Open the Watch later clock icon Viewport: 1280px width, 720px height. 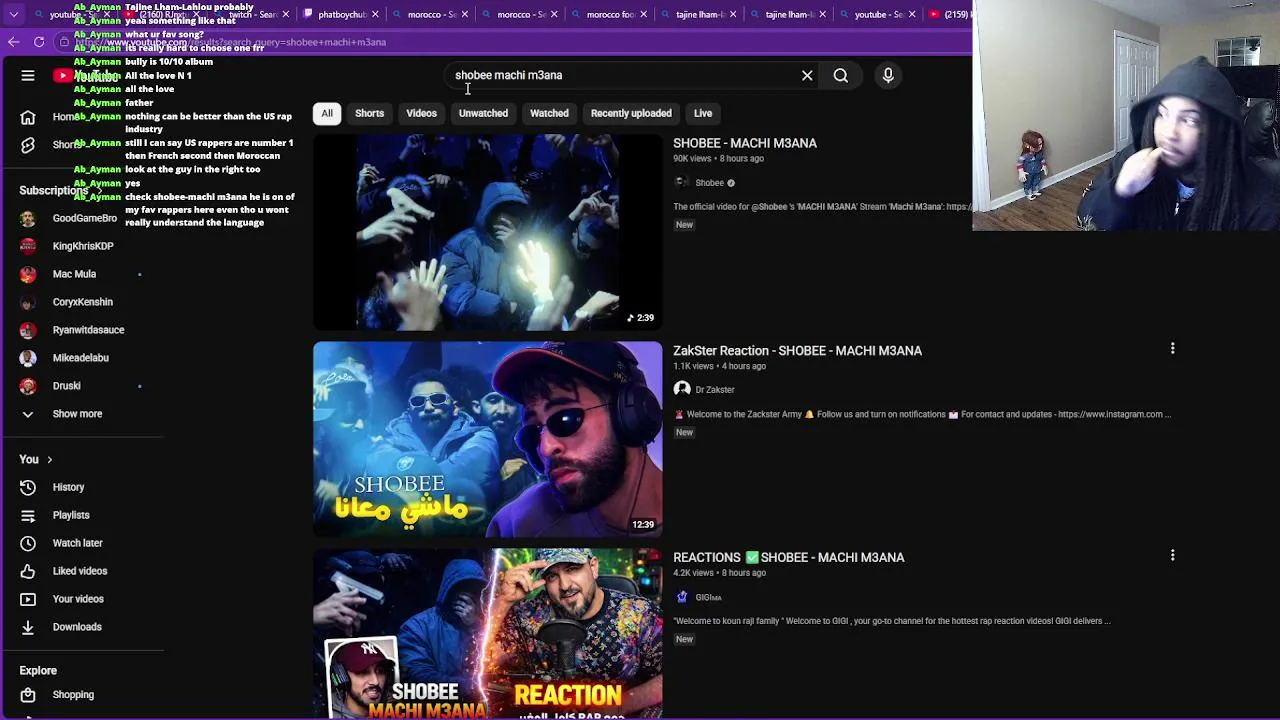(x=28, y=543)
